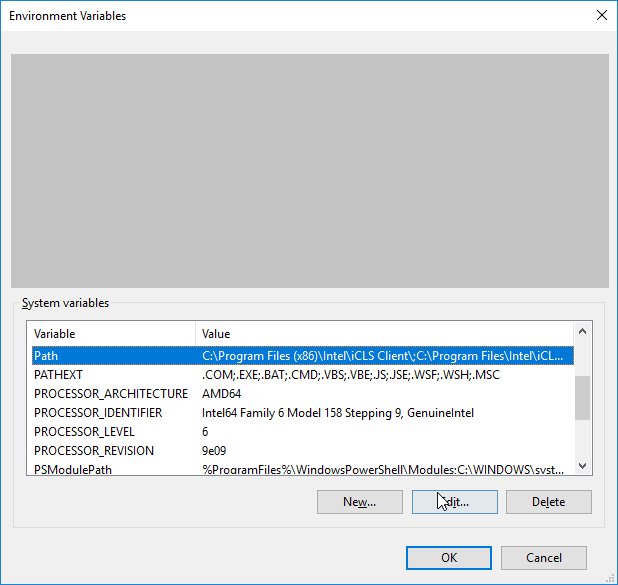
Task: Select the PROCESSOR_ARCHITECTURE variable row
Action: [x=303, y=393]
